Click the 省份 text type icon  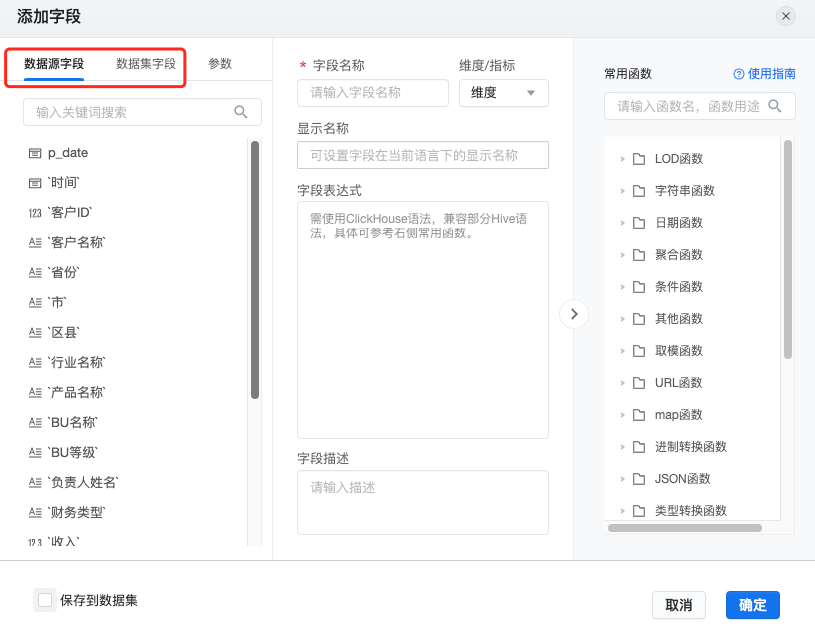pyautogui.click(x=35, y=272)
